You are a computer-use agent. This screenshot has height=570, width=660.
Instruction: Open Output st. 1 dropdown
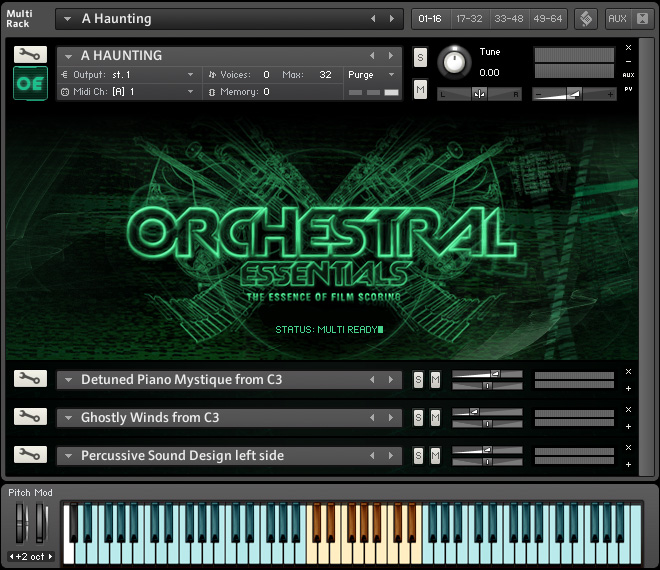click(x=191, y=75)
